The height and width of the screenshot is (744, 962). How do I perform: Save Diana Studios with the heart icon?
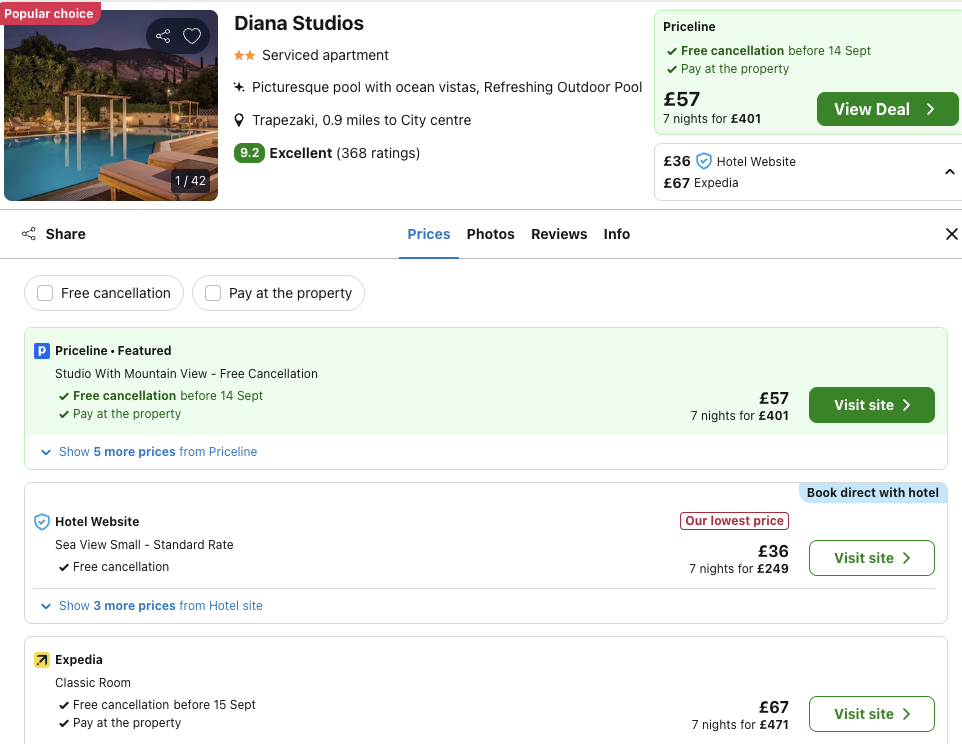pos(192,36)
